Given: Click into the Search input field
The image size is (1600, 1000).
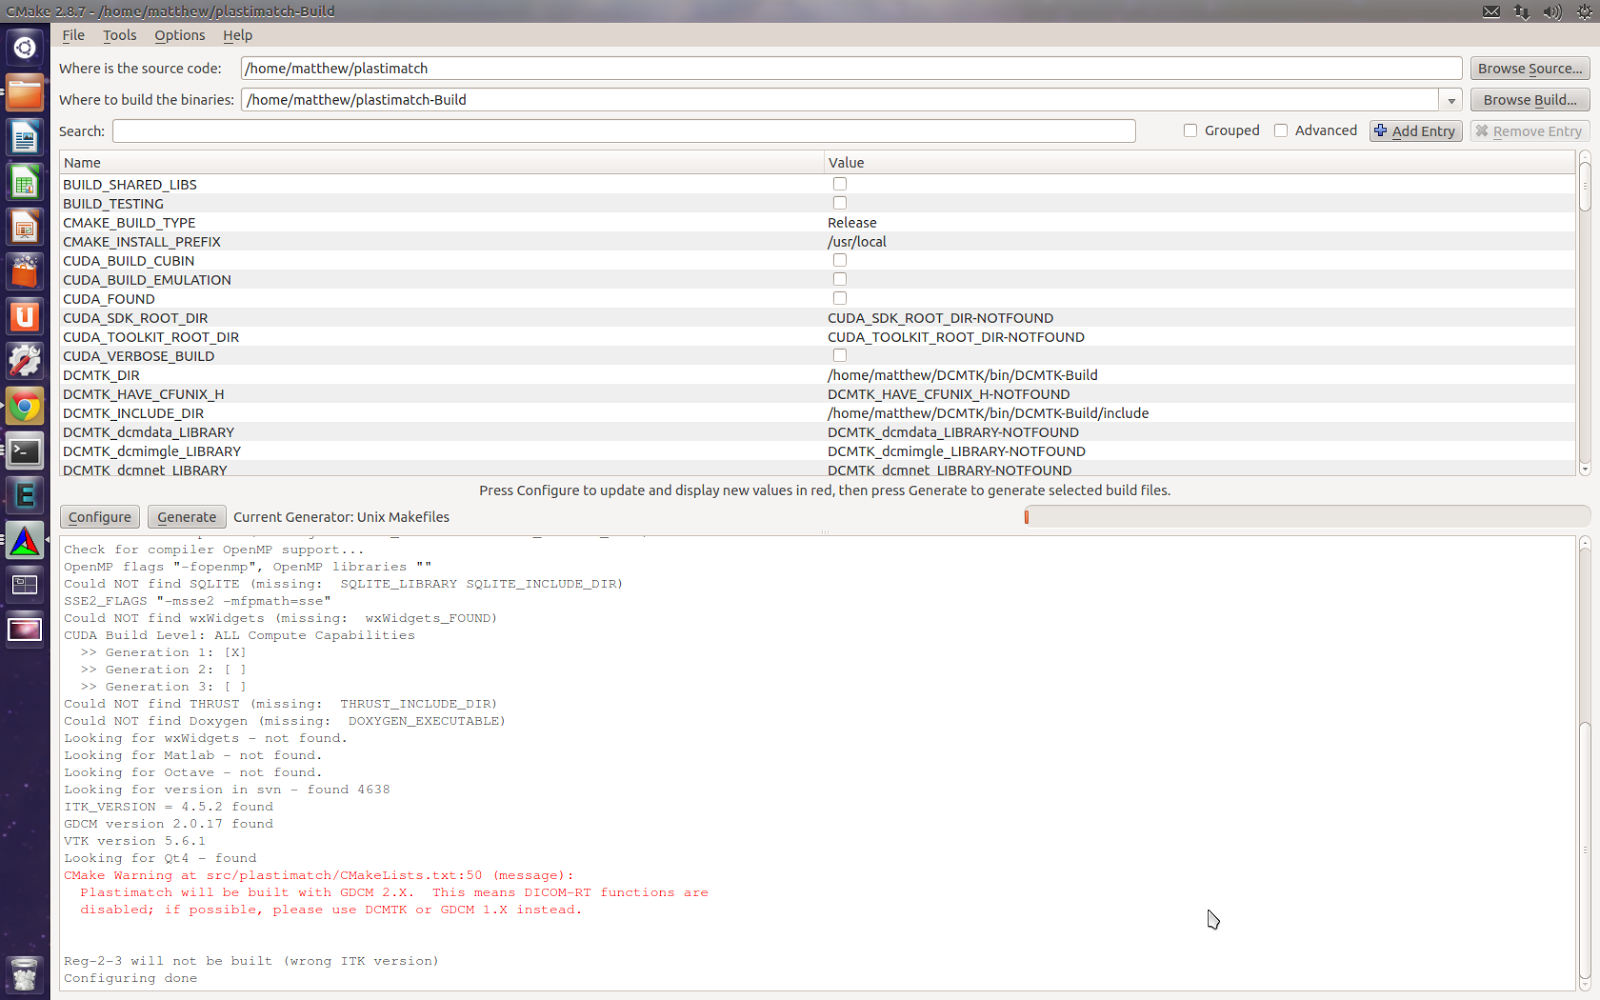Looking at the screenshot, I should pos(623,131).
